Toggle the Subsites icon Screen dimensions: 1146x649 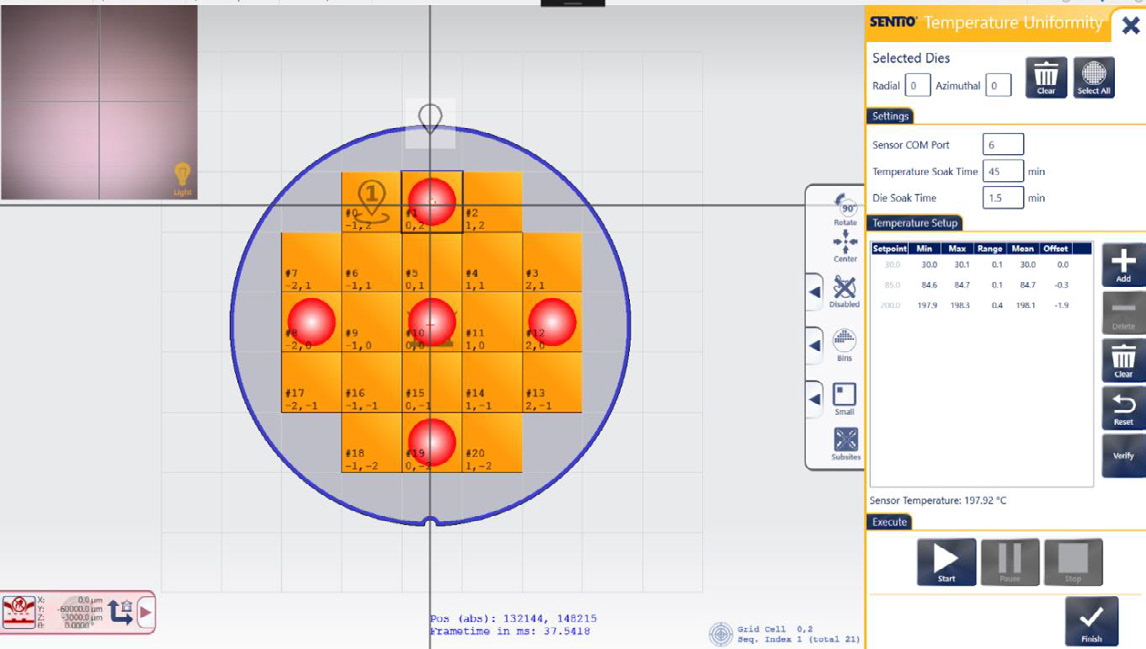click(845, 443)
